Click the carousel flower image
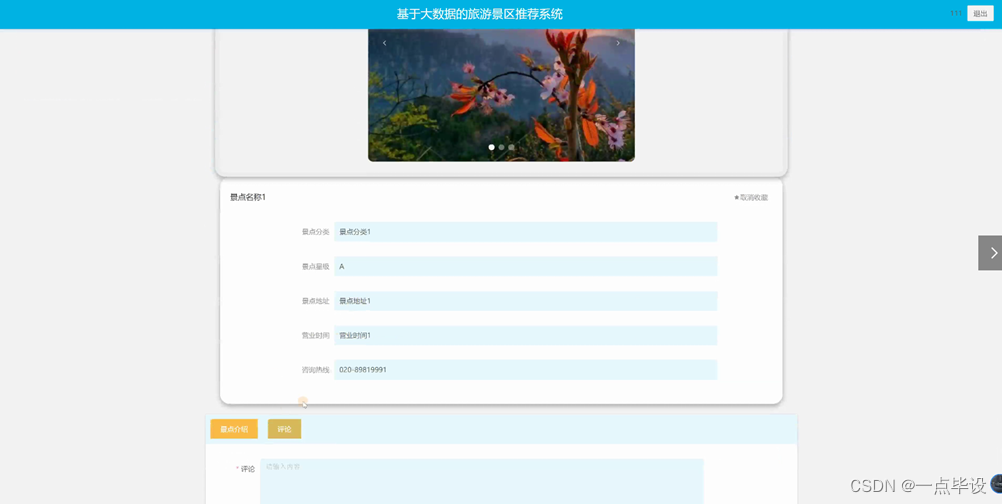Image resolution: width=1002 pixels, height=504 pixels. (x=501, y=95)
